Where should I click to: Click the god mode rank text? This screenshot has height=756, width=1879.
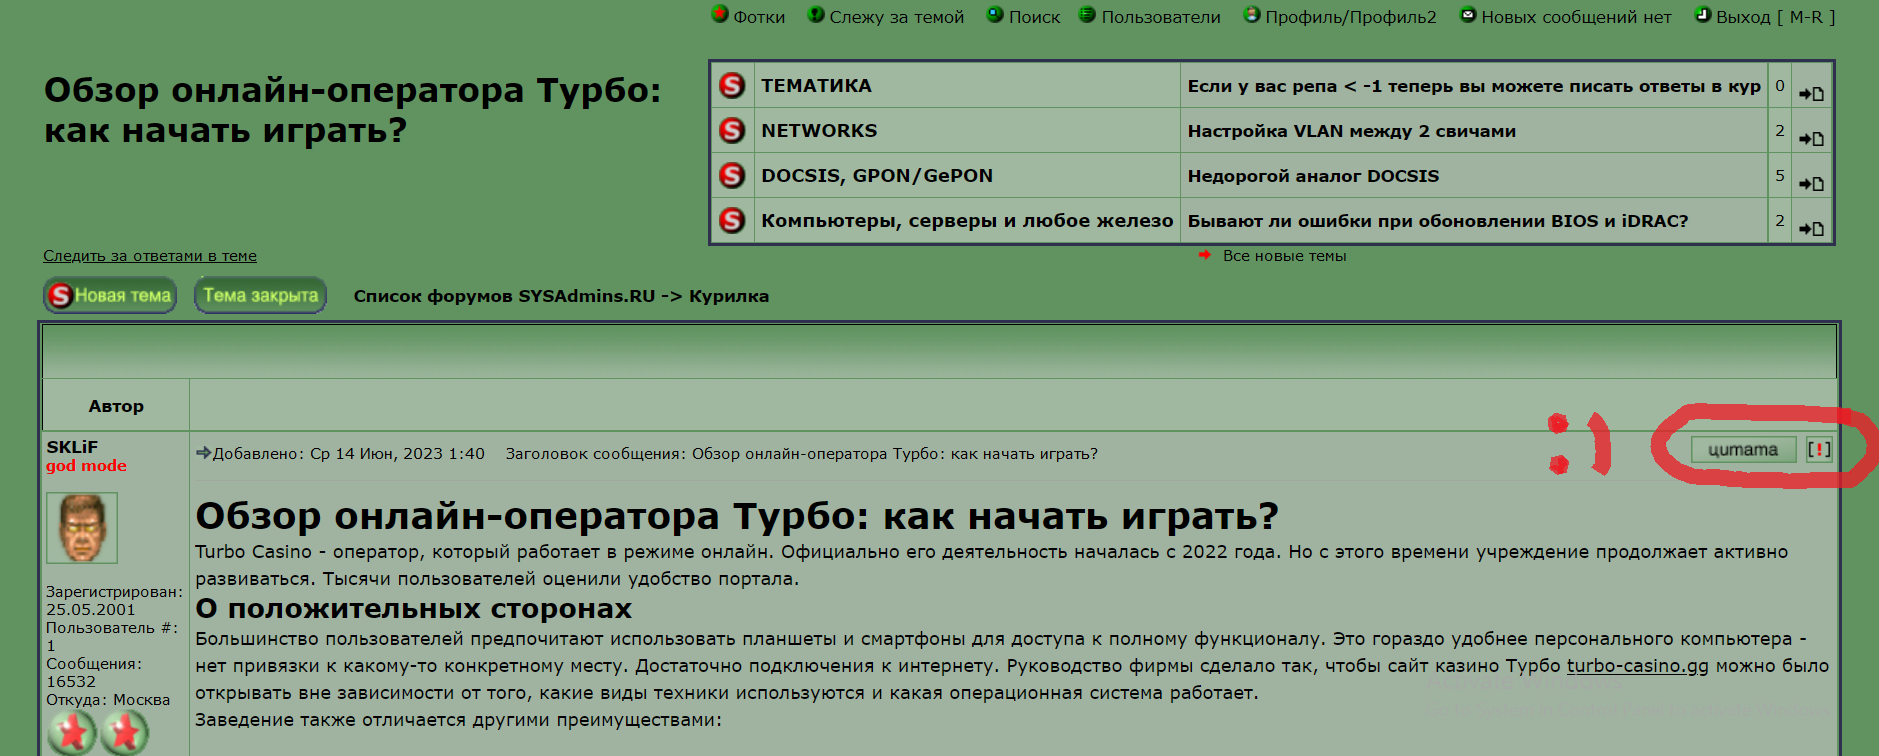(x=86, y=466)
